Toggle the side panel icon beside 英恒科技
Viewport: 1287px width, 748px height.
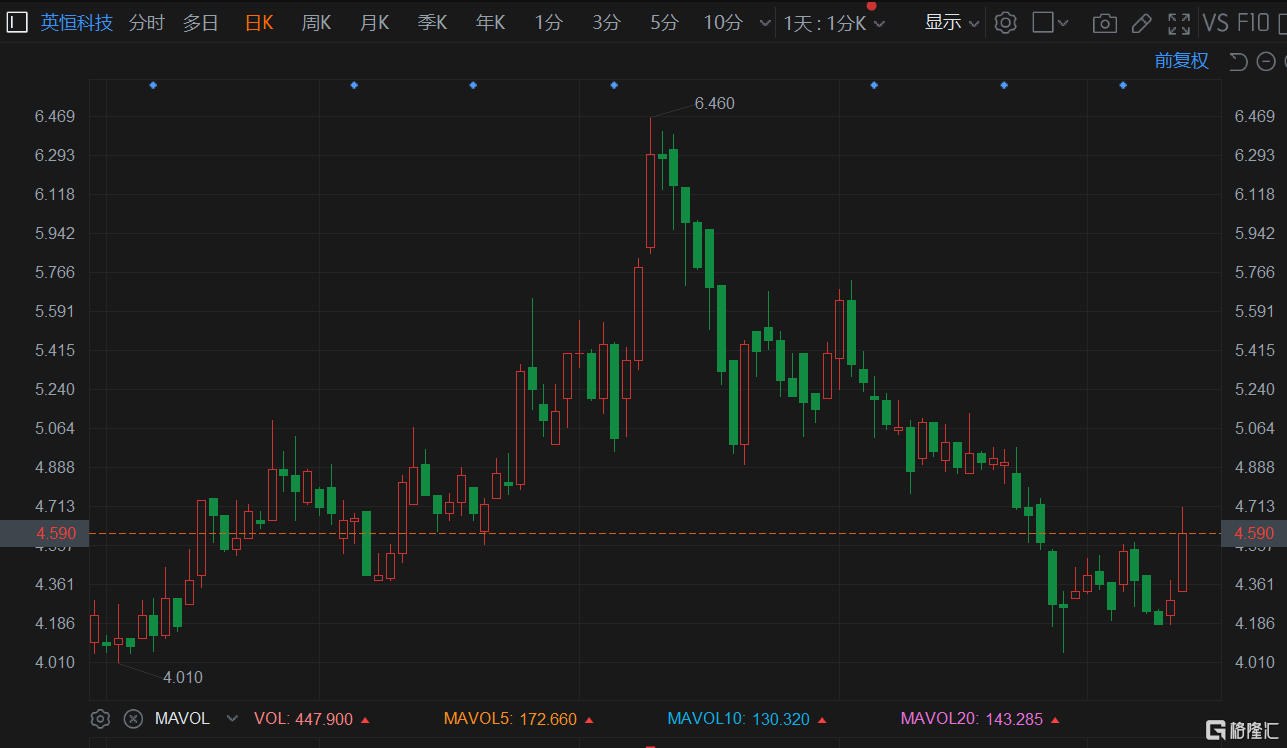[17, 22]
